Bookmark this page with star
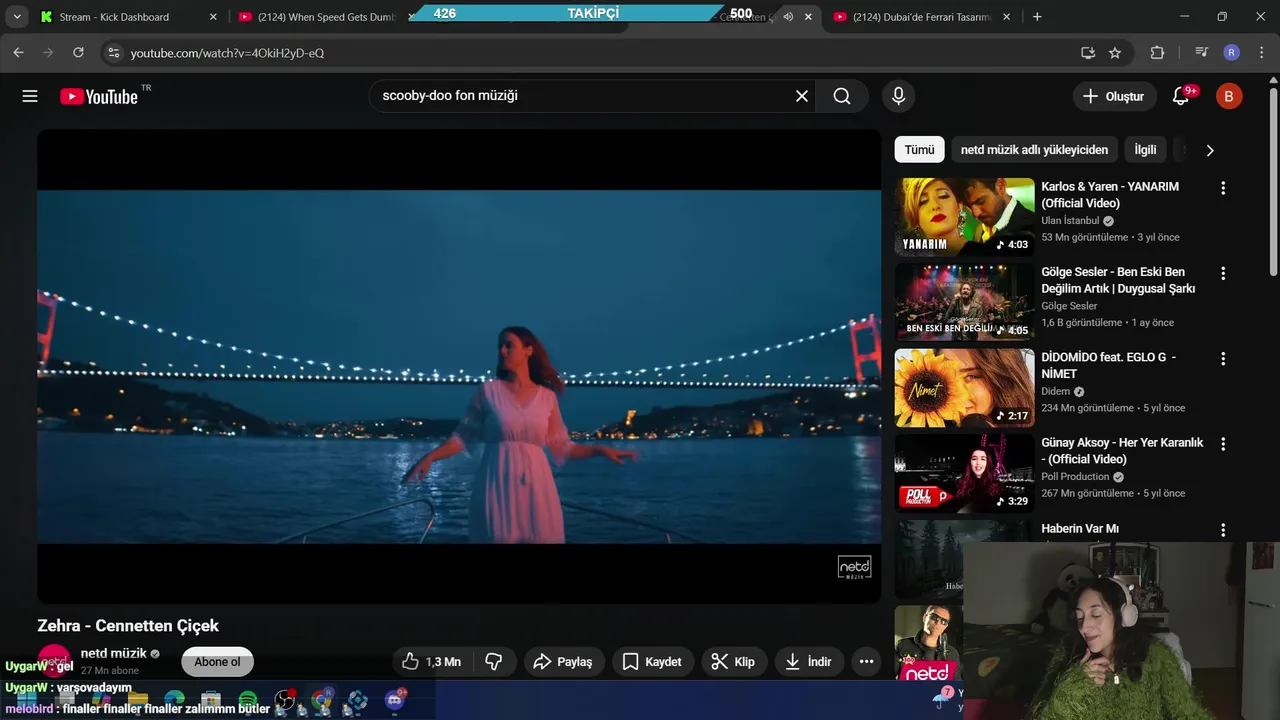The image size is (1280, 720). tap(1115, 52)
